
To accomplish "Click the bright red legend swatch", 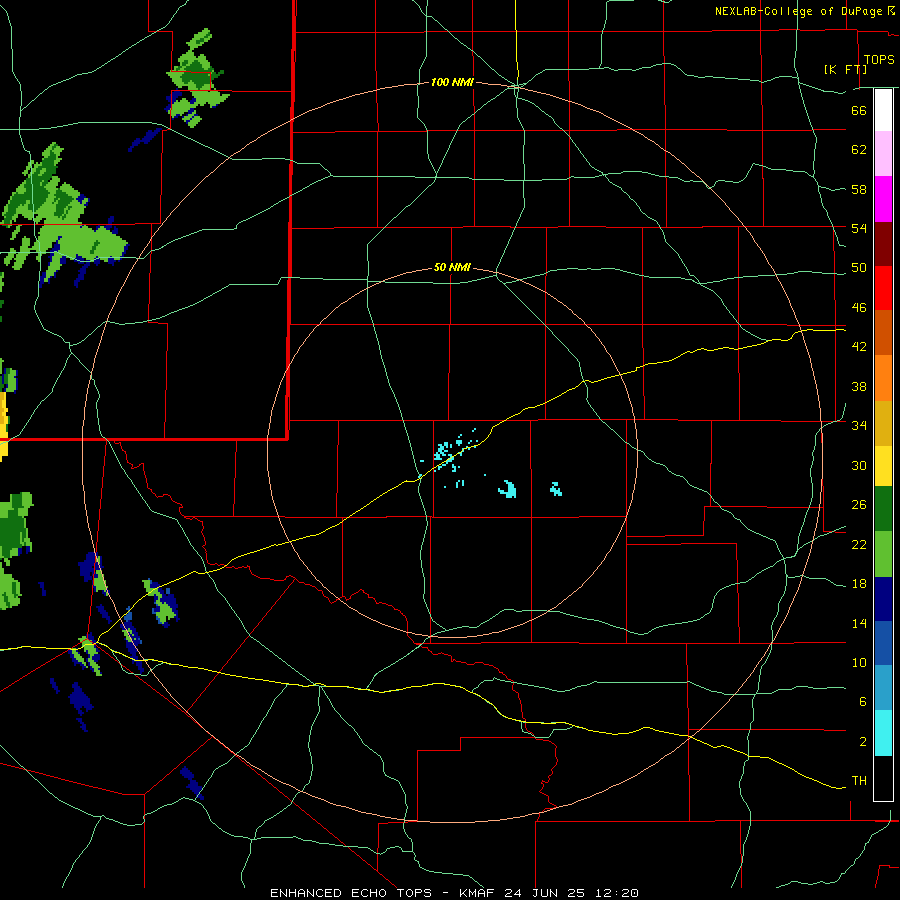I will coord(883,288).
